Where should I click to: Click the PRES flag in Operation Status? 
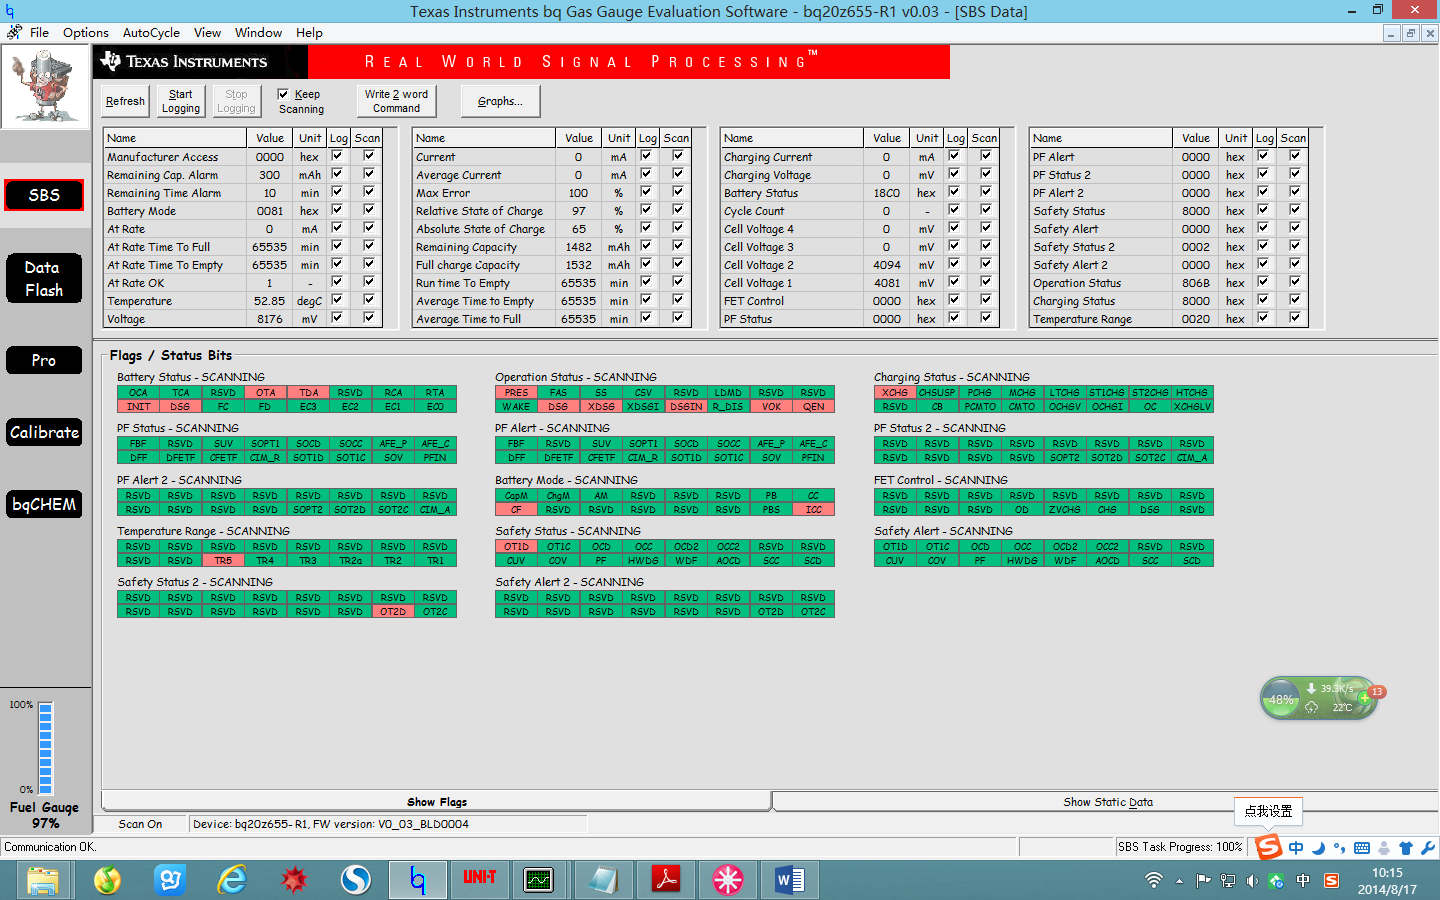516,392
